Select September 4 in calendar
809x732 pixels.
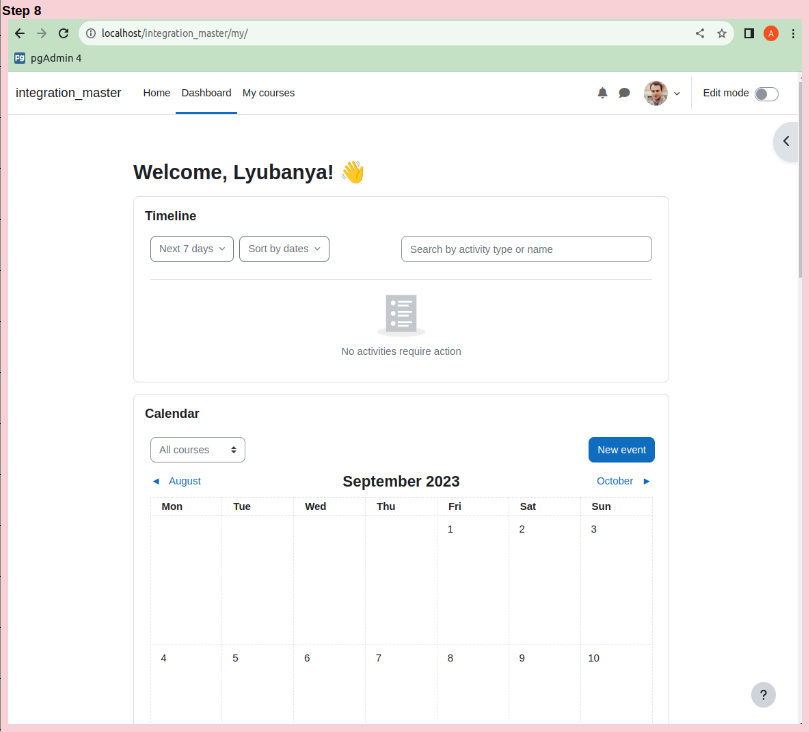pos(164,658)
